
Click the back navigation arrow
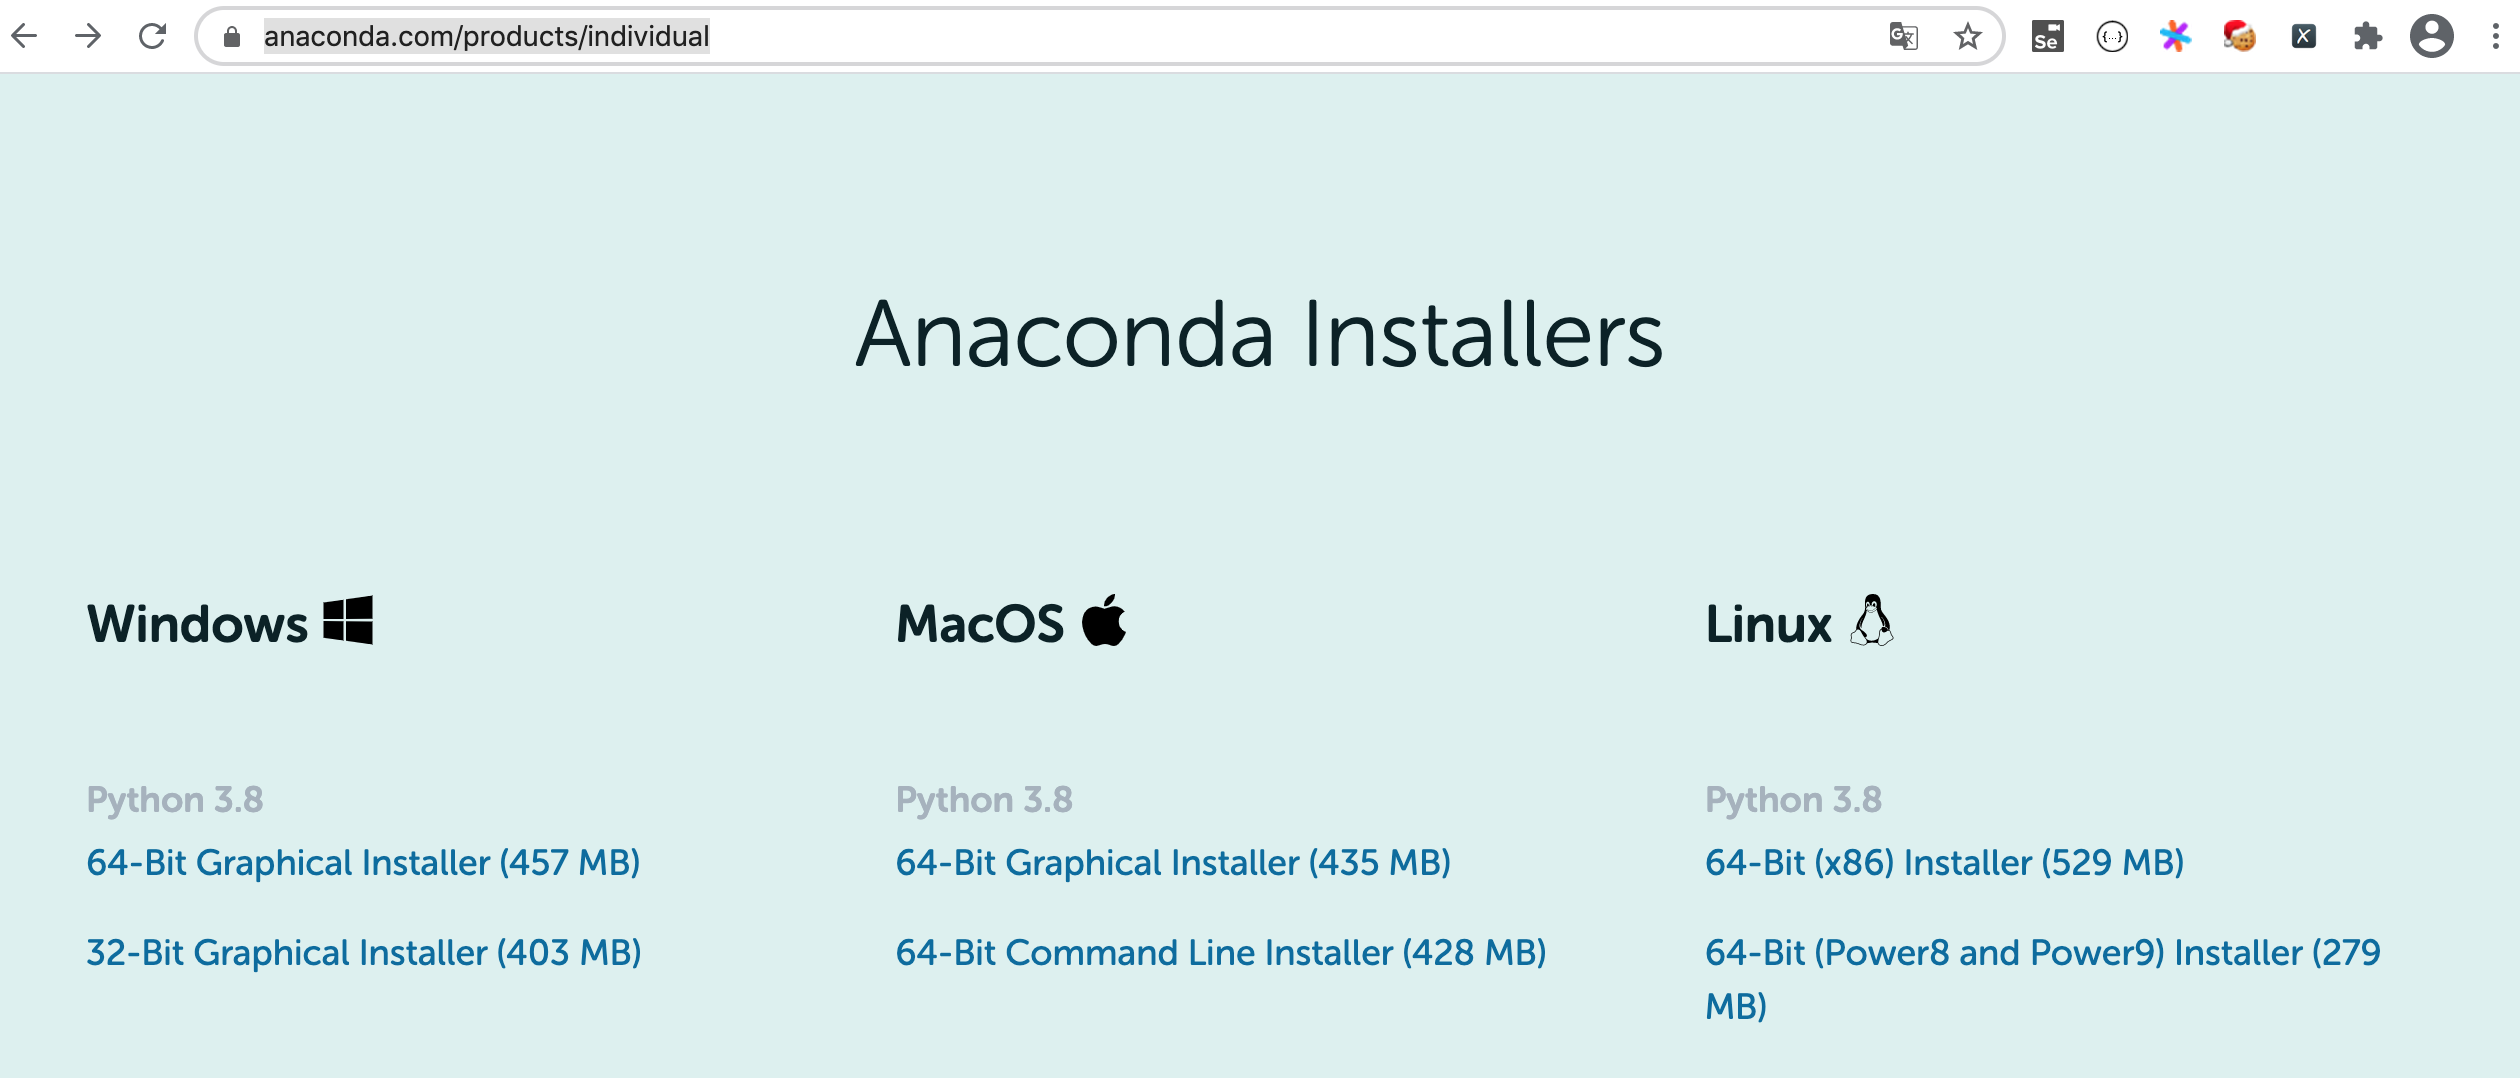pos(25,37)
